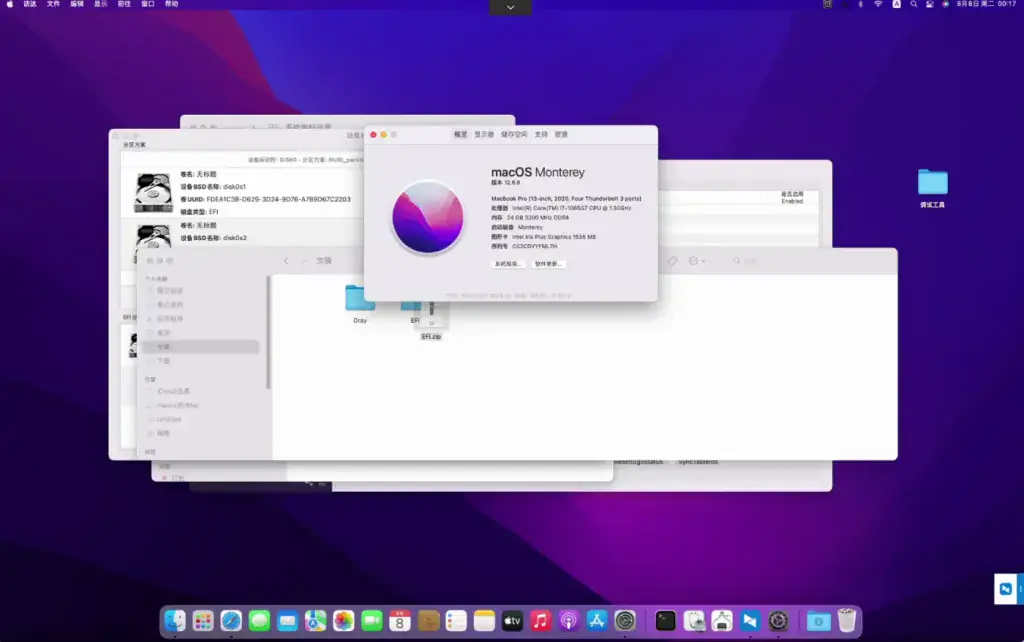Click the Bluetooth menu bar icon
The width and height of the screenshot is (1024, 642).
coord(860,4)
